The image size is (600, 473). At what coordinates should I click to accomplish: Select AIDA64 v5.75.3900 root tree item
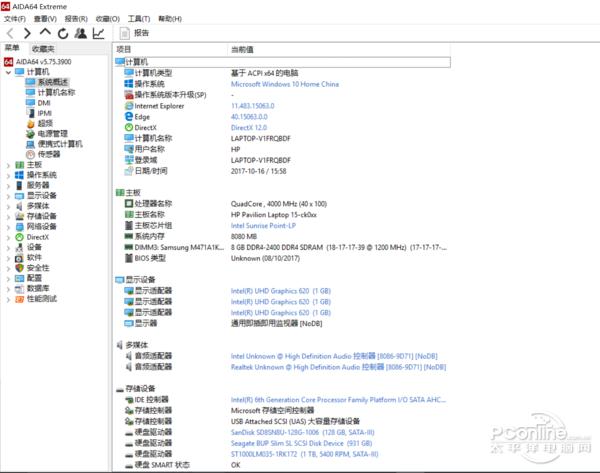[x=38, y=62]
